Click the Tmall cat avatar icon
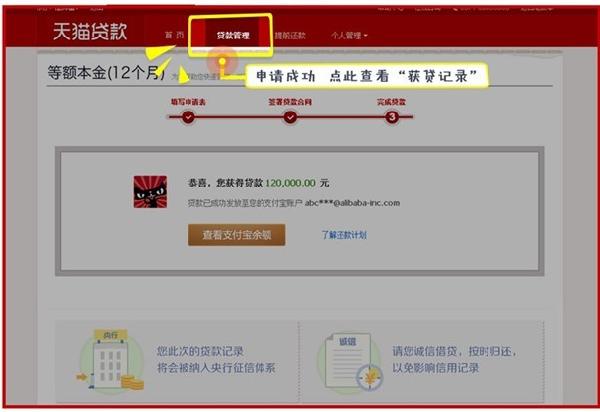 [150, 191]
